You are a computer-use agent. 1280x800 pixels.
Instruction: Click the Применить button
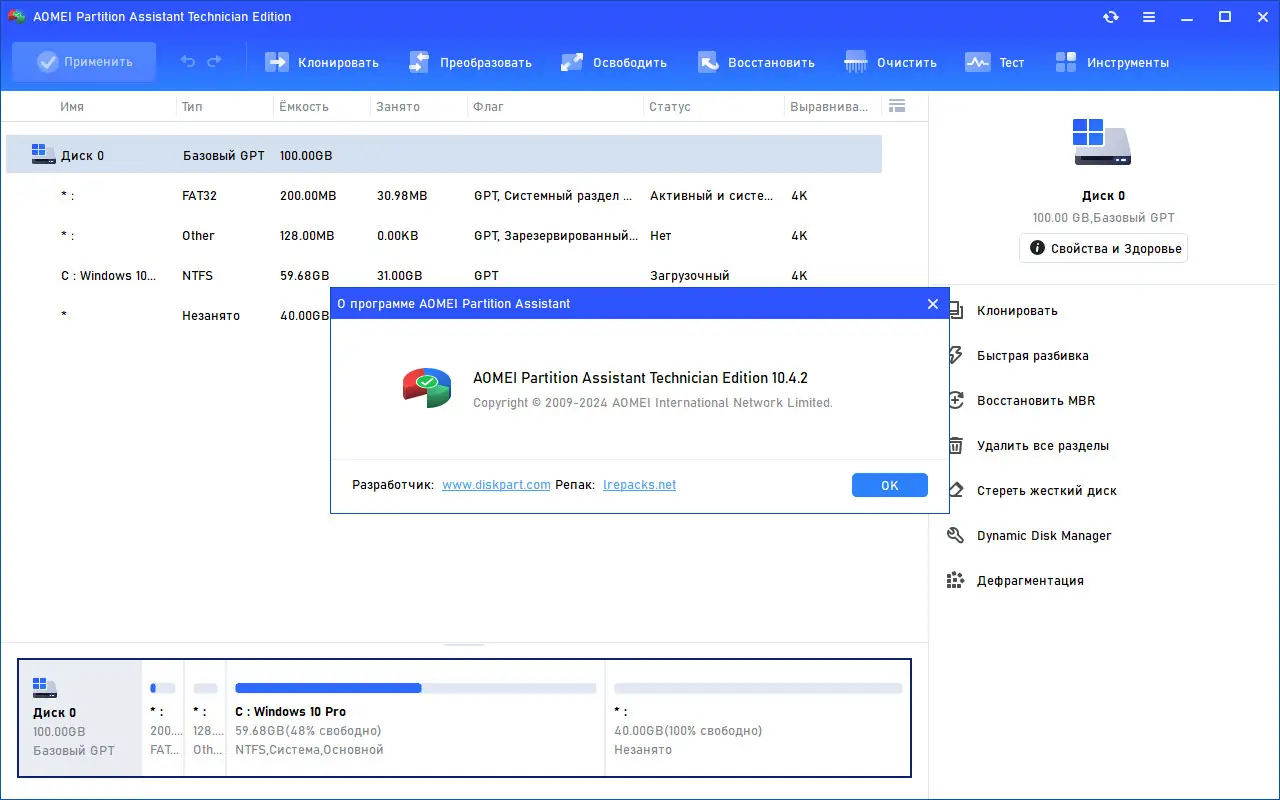click(x=84, y=62)
